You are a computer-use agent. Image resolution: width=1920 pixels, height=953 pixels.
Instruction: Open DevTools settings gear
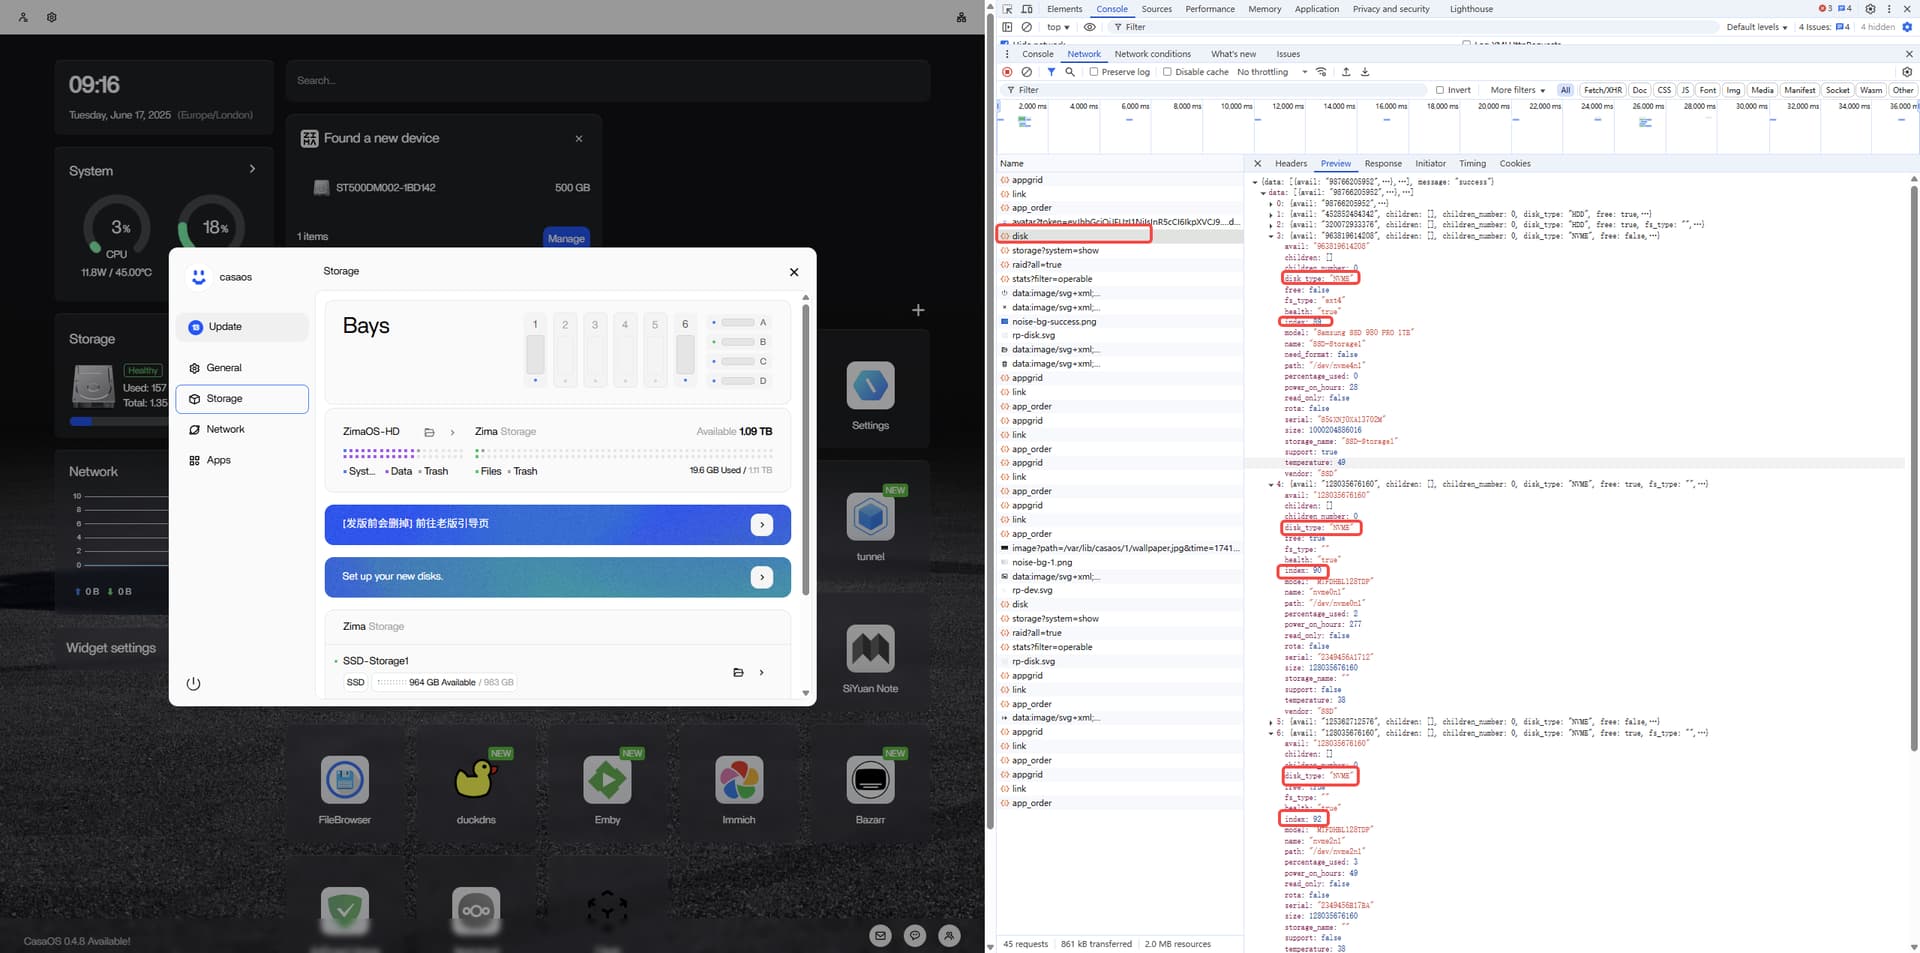point(1870,9)
